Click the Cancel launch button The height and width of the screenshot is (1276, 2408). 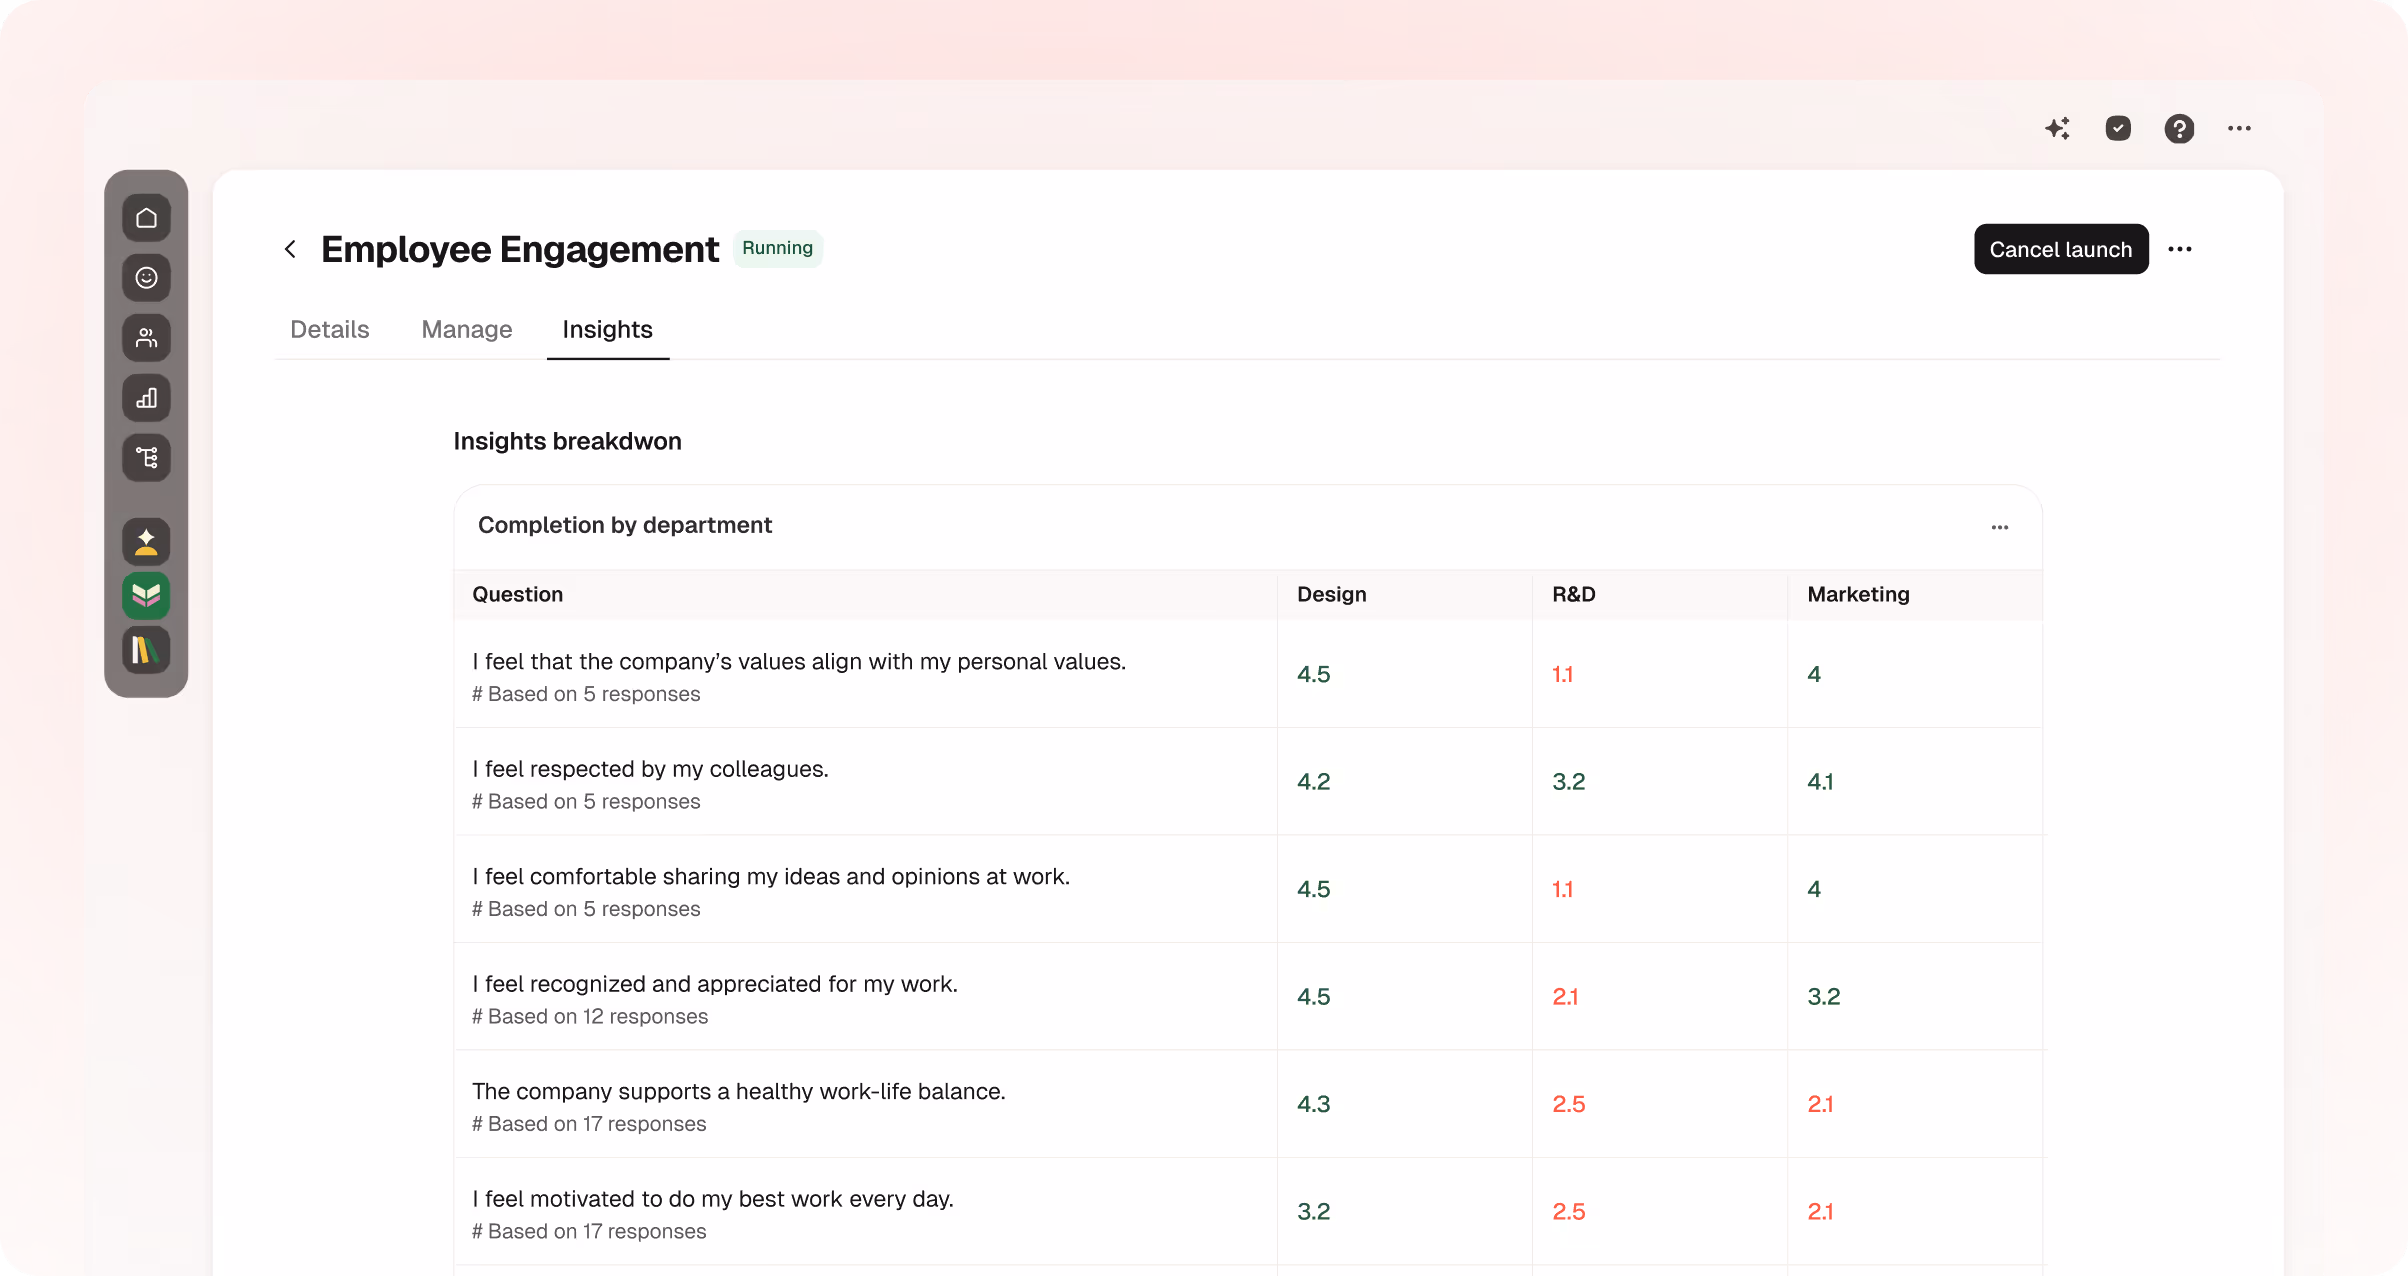[x=2060, y=249]
